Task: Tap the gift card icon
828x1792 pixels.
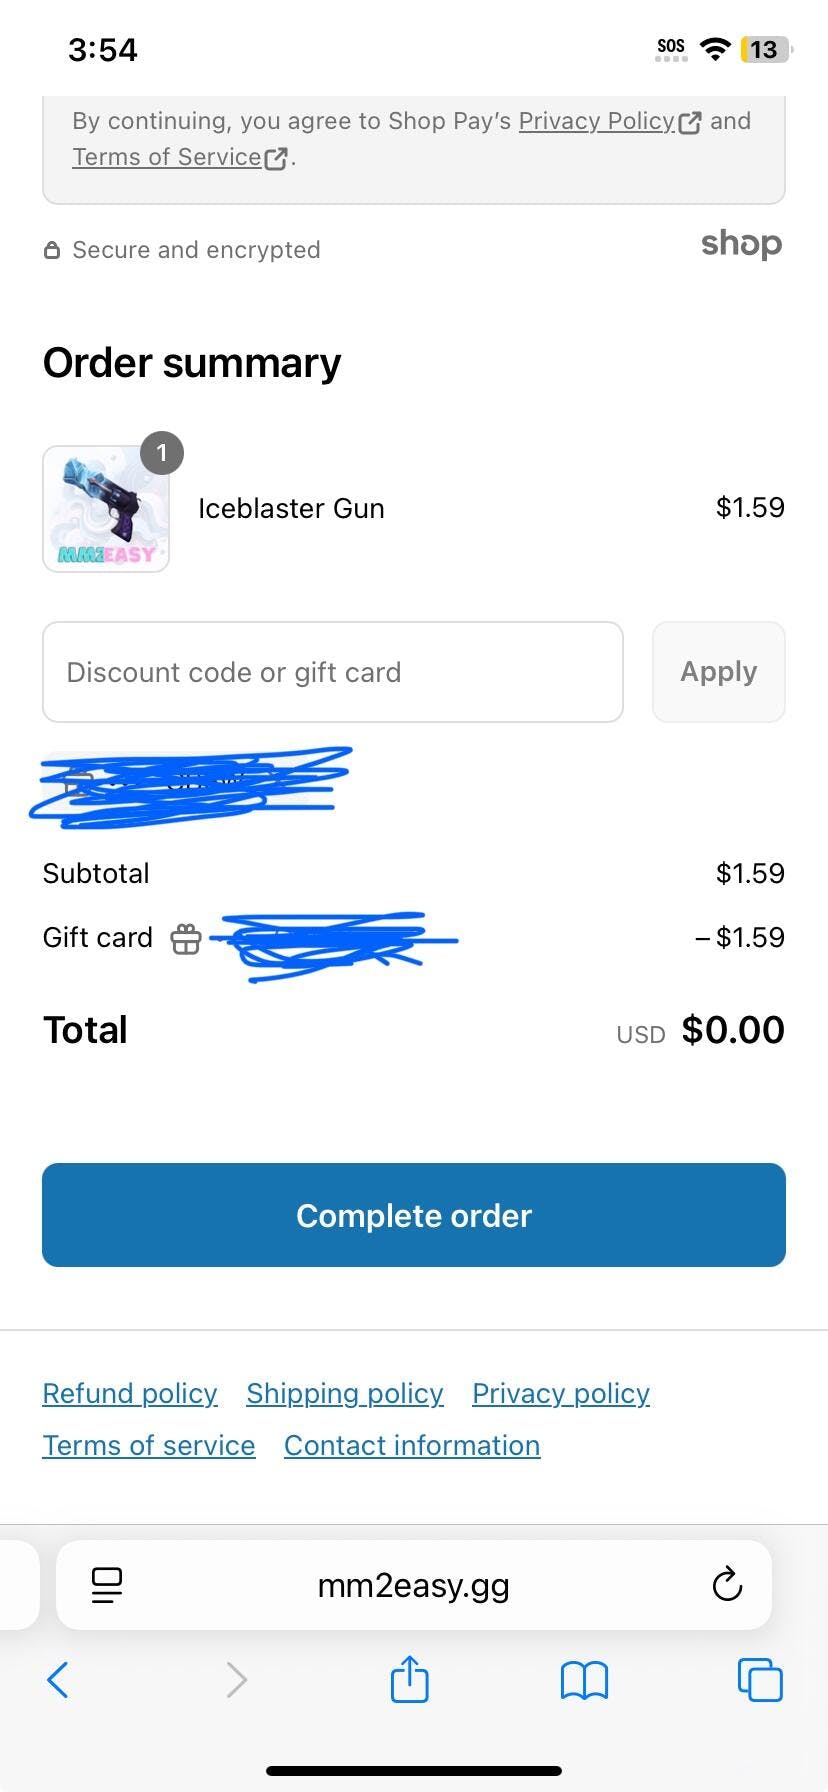Action: tap(186, 939)
